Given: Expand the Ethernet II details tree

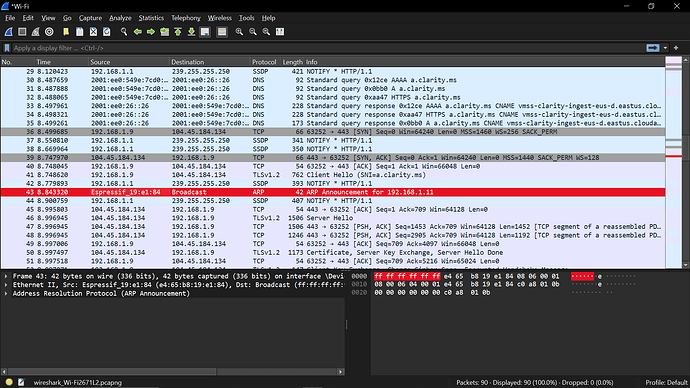Looking at the screenshot, I should [x=6, y=285].
